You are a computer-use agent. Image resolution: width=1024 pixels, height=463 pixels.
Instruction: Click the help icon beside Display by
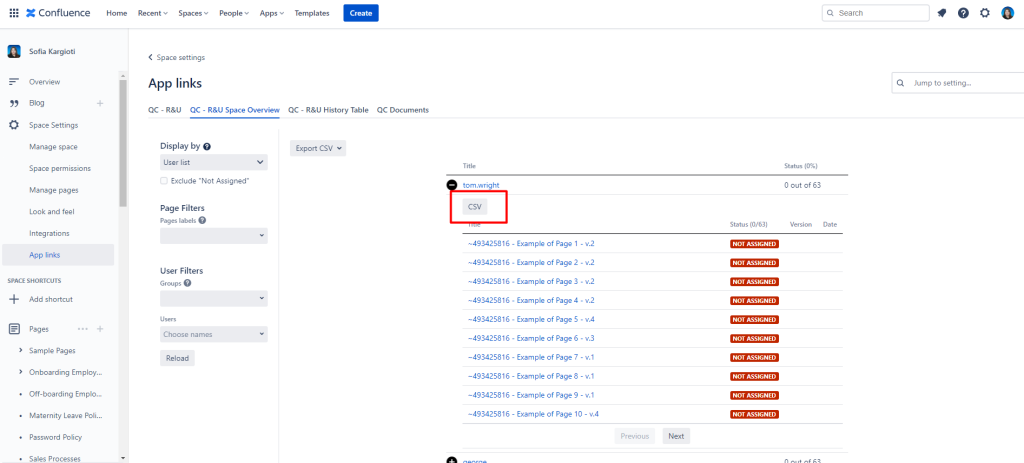207,146
